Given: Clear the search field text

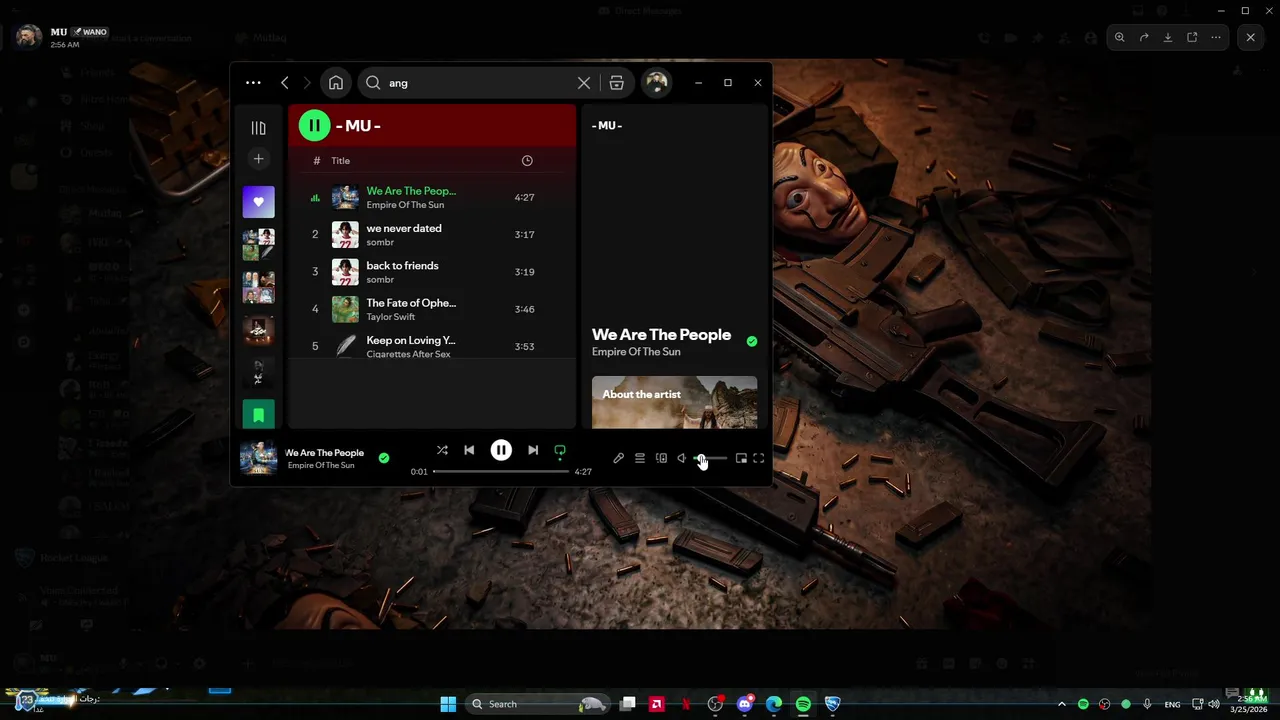Looking at the screenshot, I should click(584, 83).
